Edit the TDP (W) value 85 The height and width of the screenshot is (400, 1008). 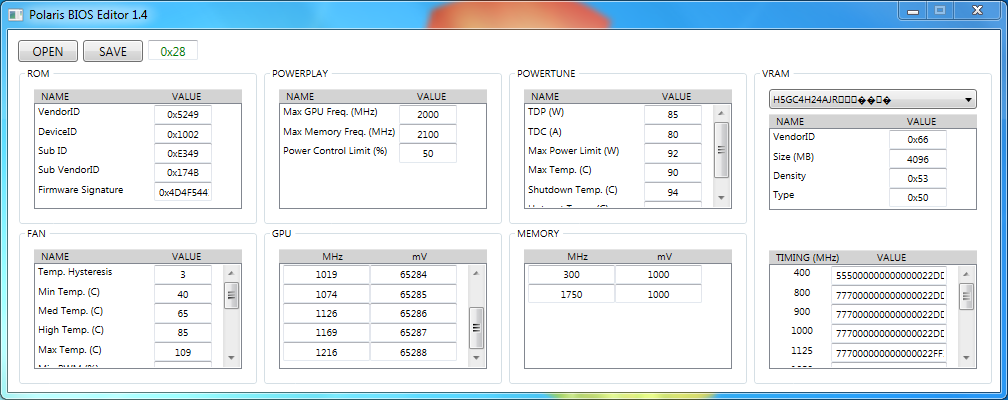point(672,115)
